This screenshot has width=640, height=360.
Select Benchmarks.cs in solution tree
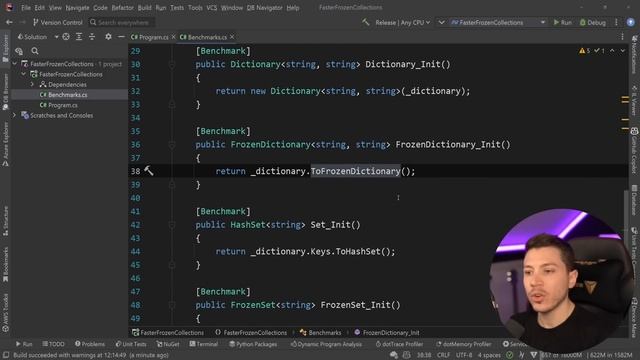click(67, 95)
